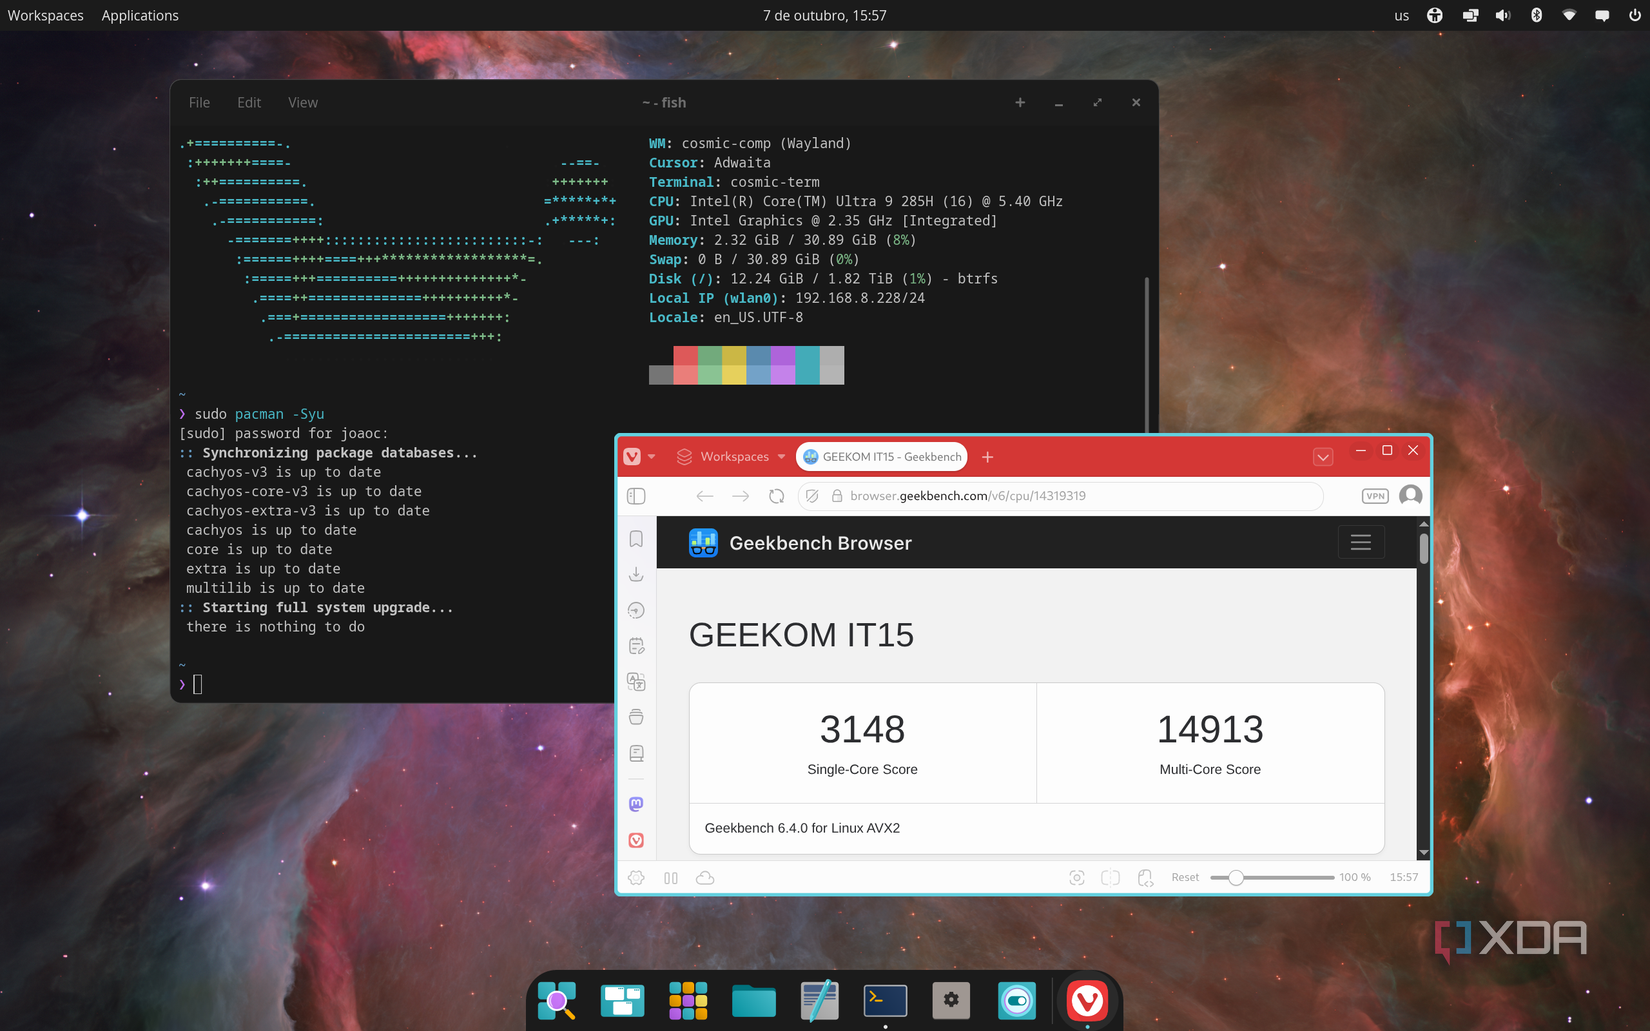
Task: Toggle the Vivaldi panel sidebar visibility
Action: pyautogui.click(x=636, y=495)
